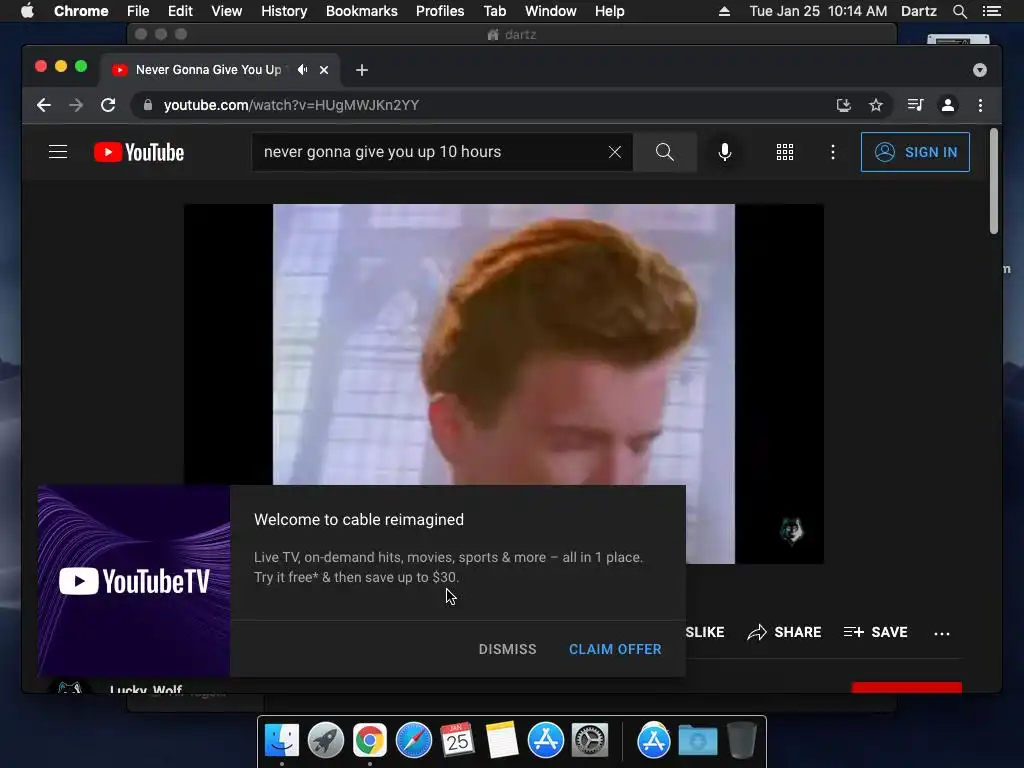
Task: Click the Dartz user name in menu bar
Action: point(919,11)
